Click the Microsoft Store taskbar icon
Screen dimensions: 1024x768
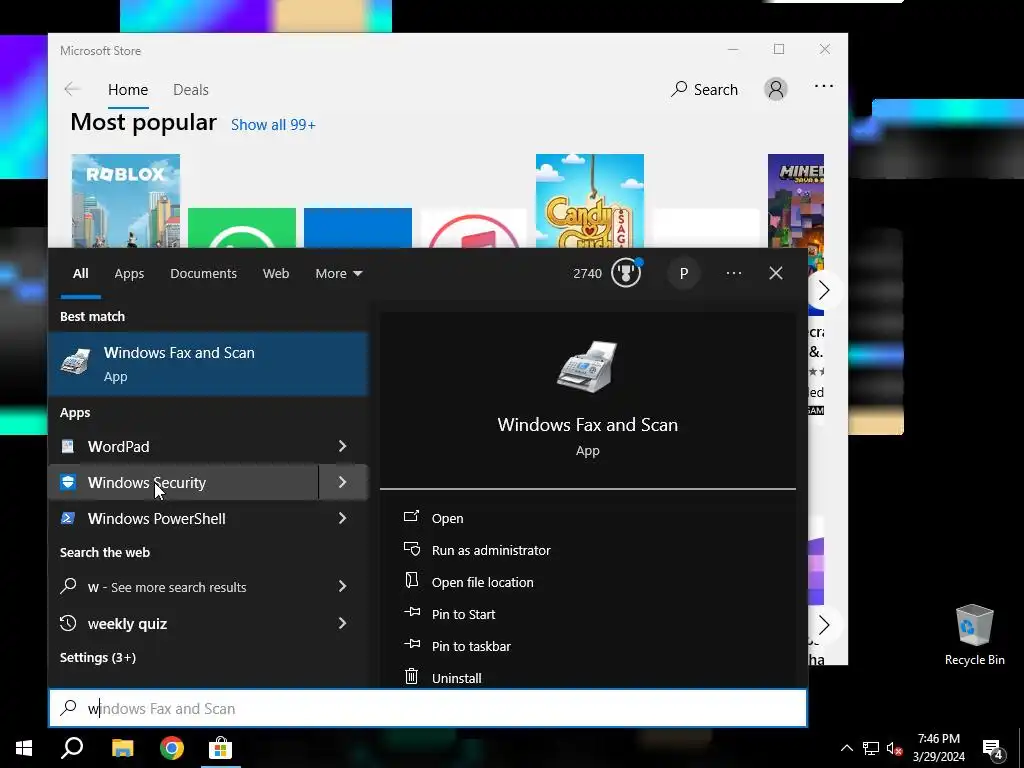[x=221, y=748]
